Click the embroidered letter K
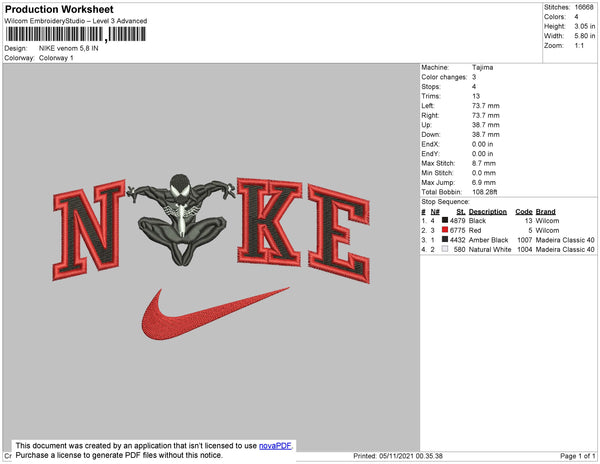 click(x=270, y=222)
